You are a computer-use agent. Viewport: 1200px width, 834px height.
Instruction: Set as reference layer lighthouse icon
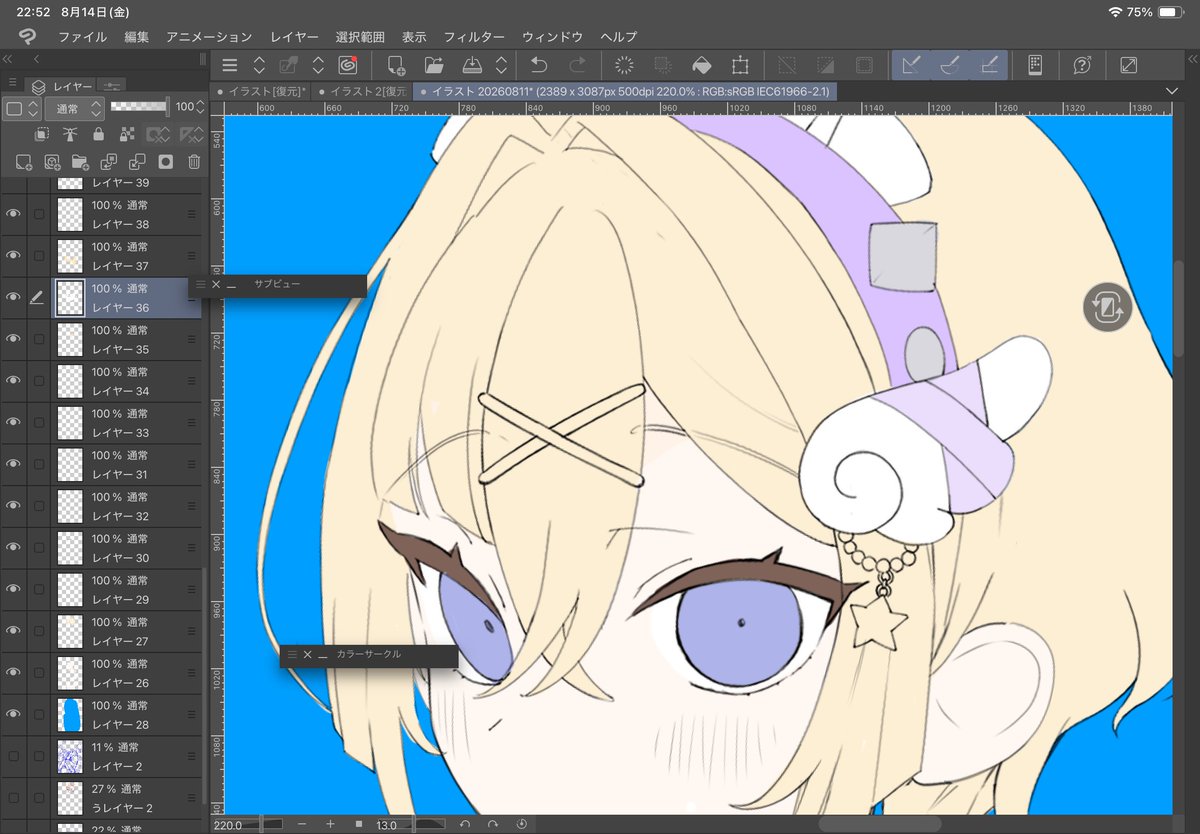tap(70, 134)
